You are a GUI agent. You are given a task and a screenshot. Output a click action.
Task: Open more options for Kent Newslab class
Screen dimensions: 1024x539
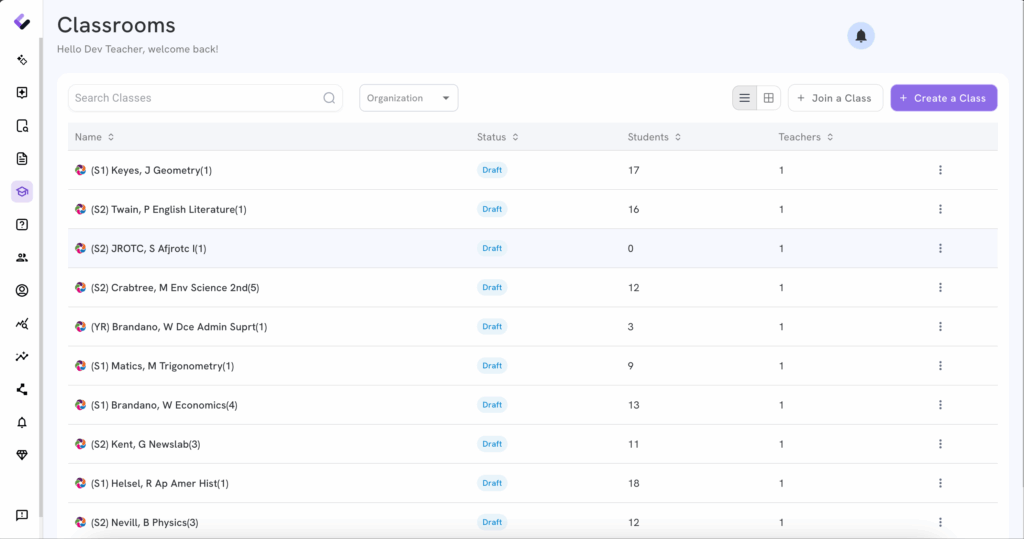[x=940, y=444]
